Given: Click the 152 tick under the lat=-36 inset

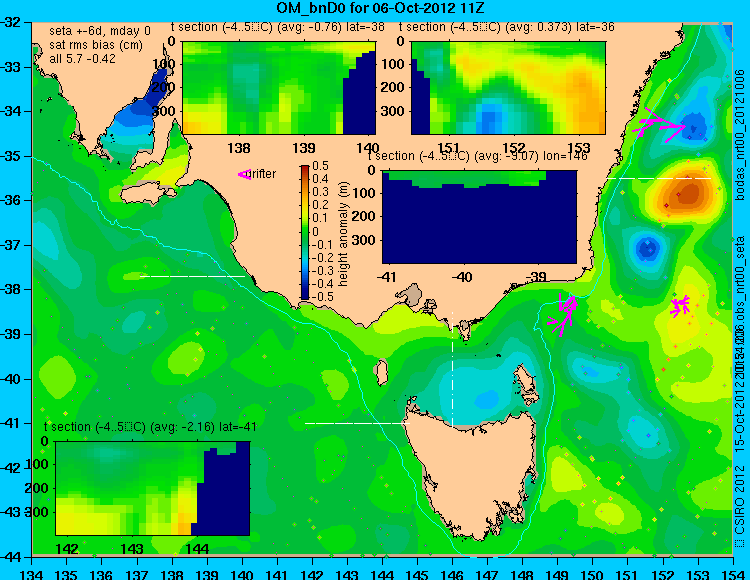Looking at the screenshot, I should 514,148.
